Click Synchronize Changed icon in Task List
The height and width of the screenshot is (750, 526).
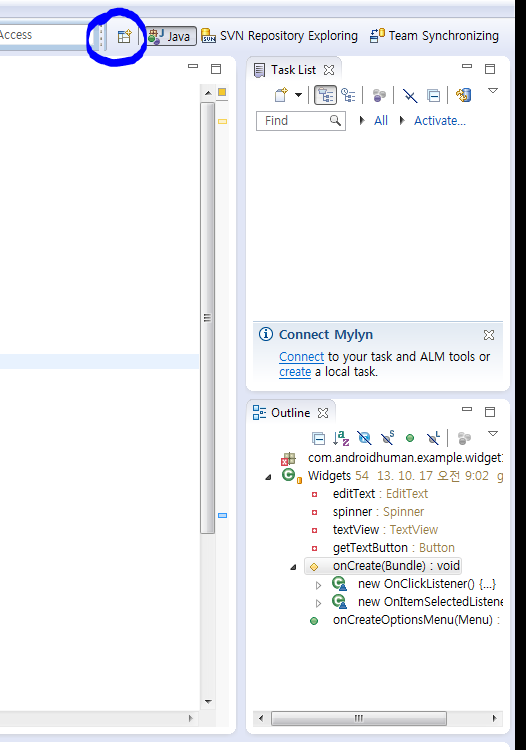click(463, 95)
